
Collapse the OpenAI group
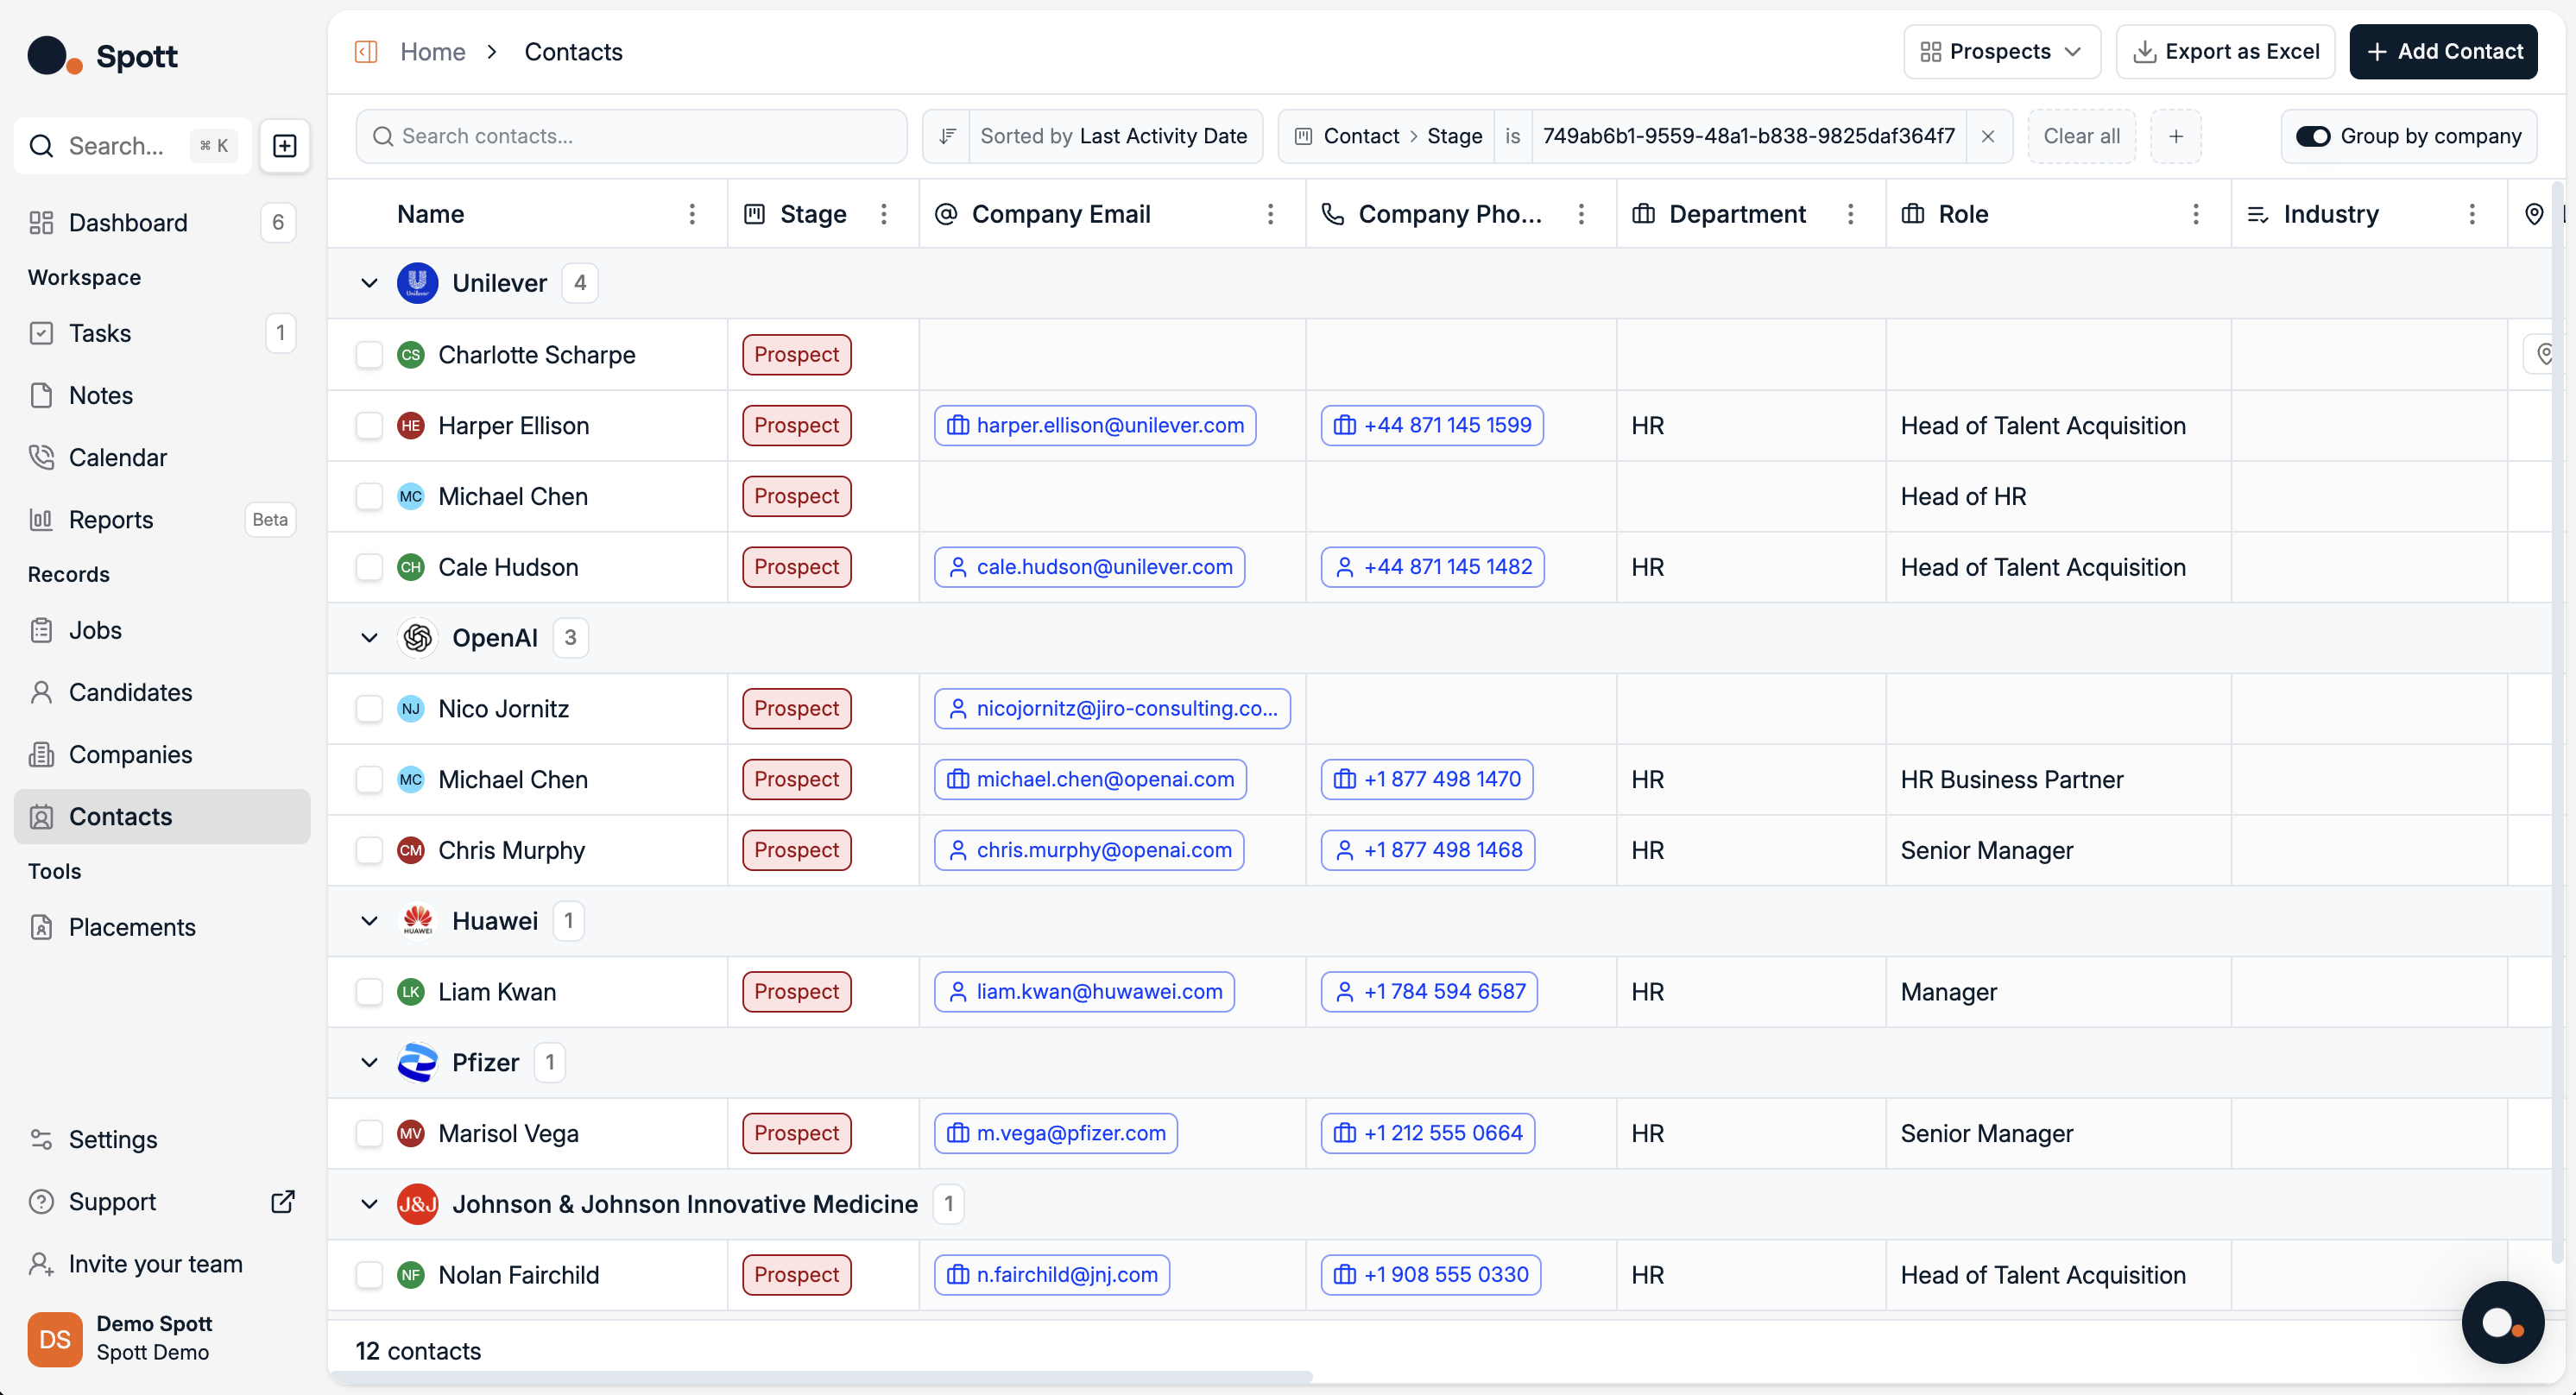[x=369, y=638]
